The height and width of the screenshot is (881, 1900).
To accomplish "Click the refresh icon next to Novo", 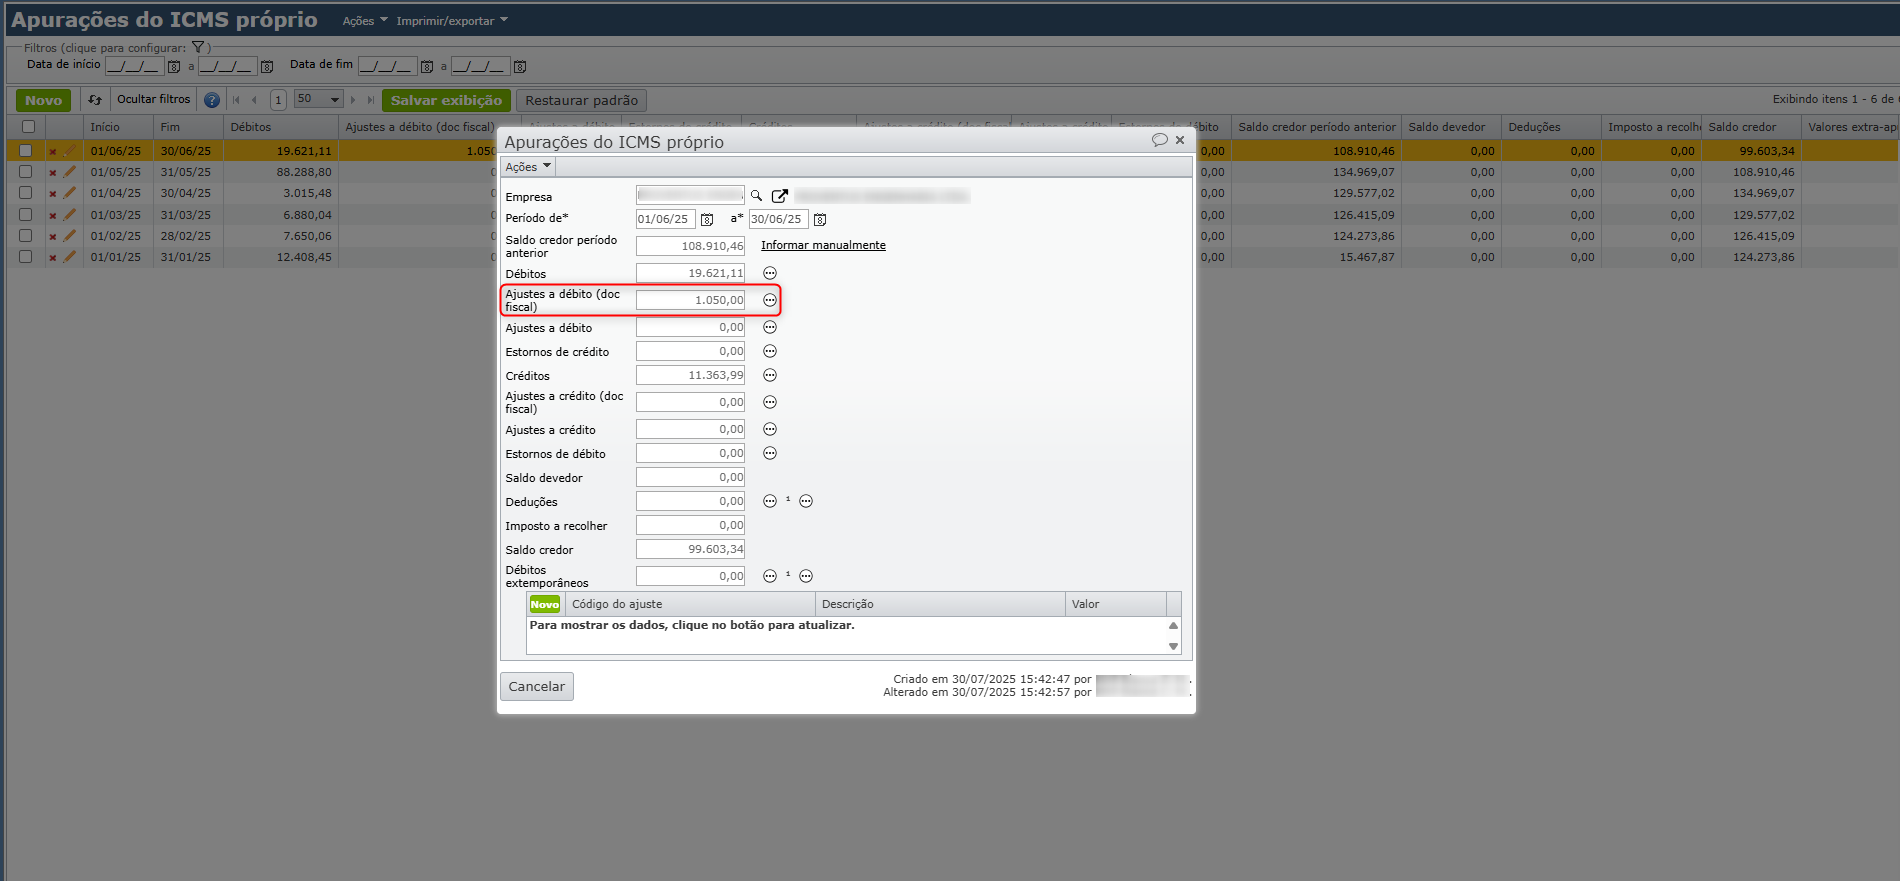I will coord(95,100).
